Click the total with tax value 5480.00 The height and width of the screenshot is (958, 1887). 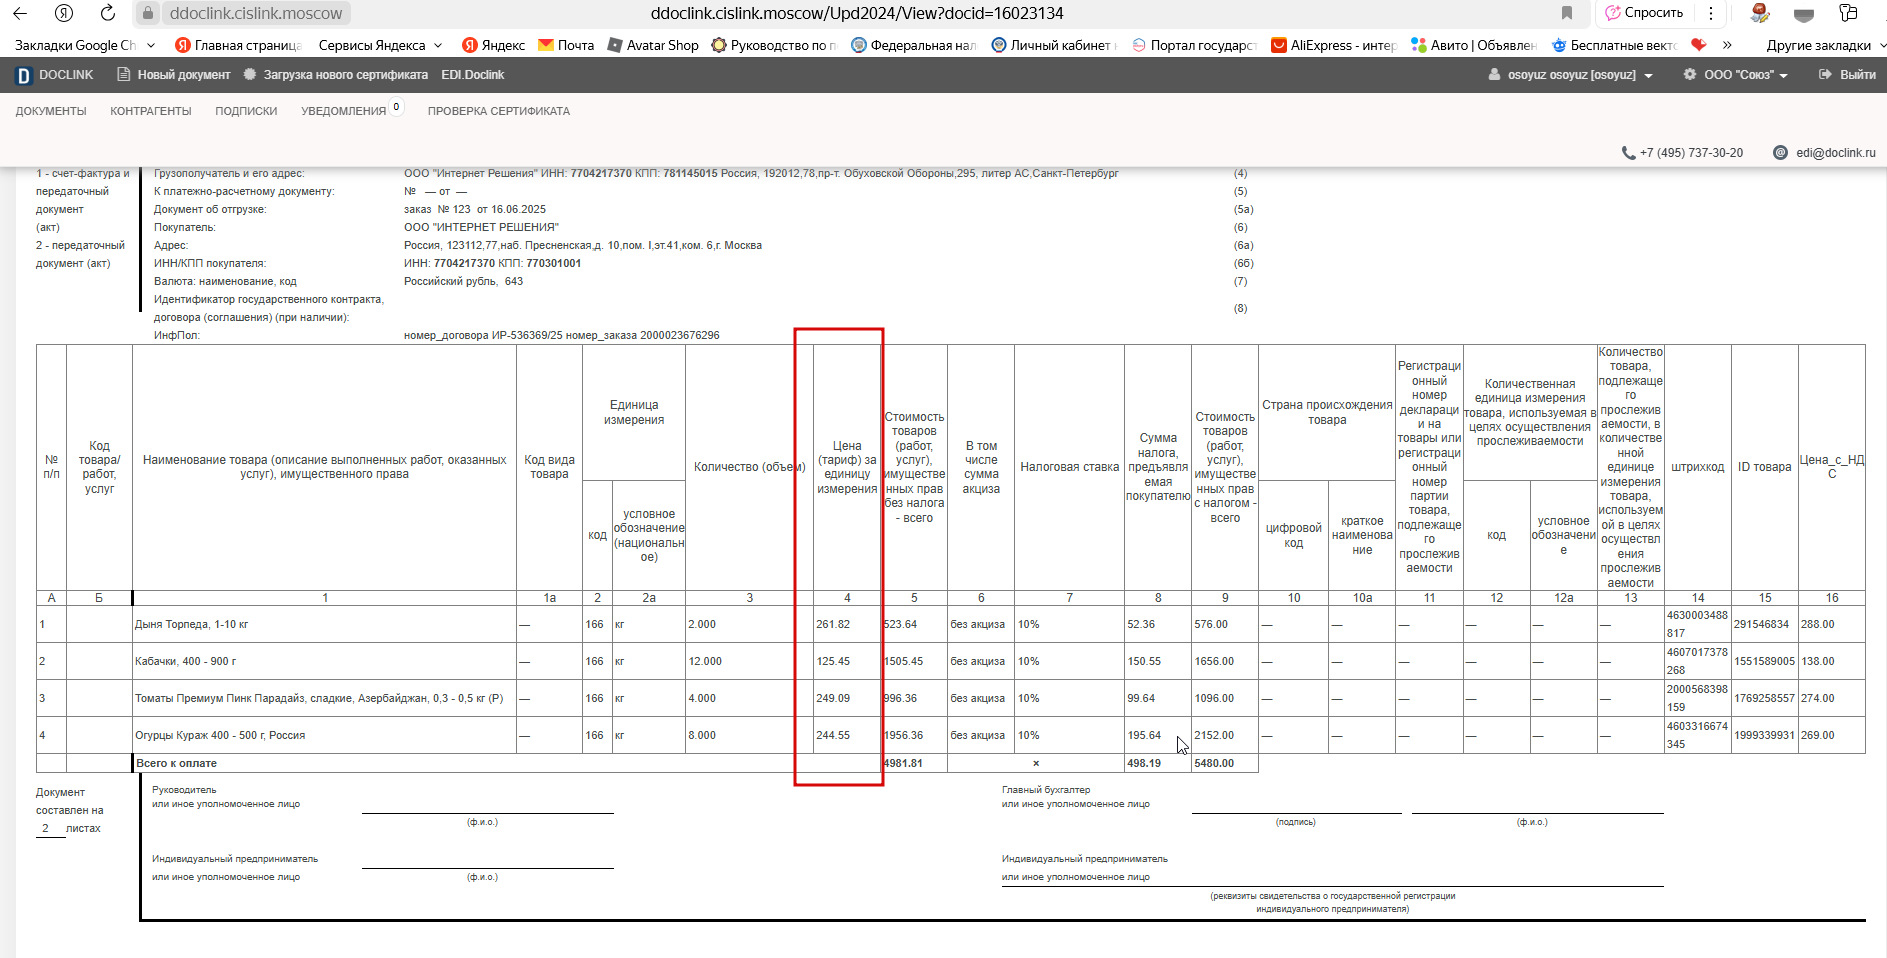click(1214, 763)
